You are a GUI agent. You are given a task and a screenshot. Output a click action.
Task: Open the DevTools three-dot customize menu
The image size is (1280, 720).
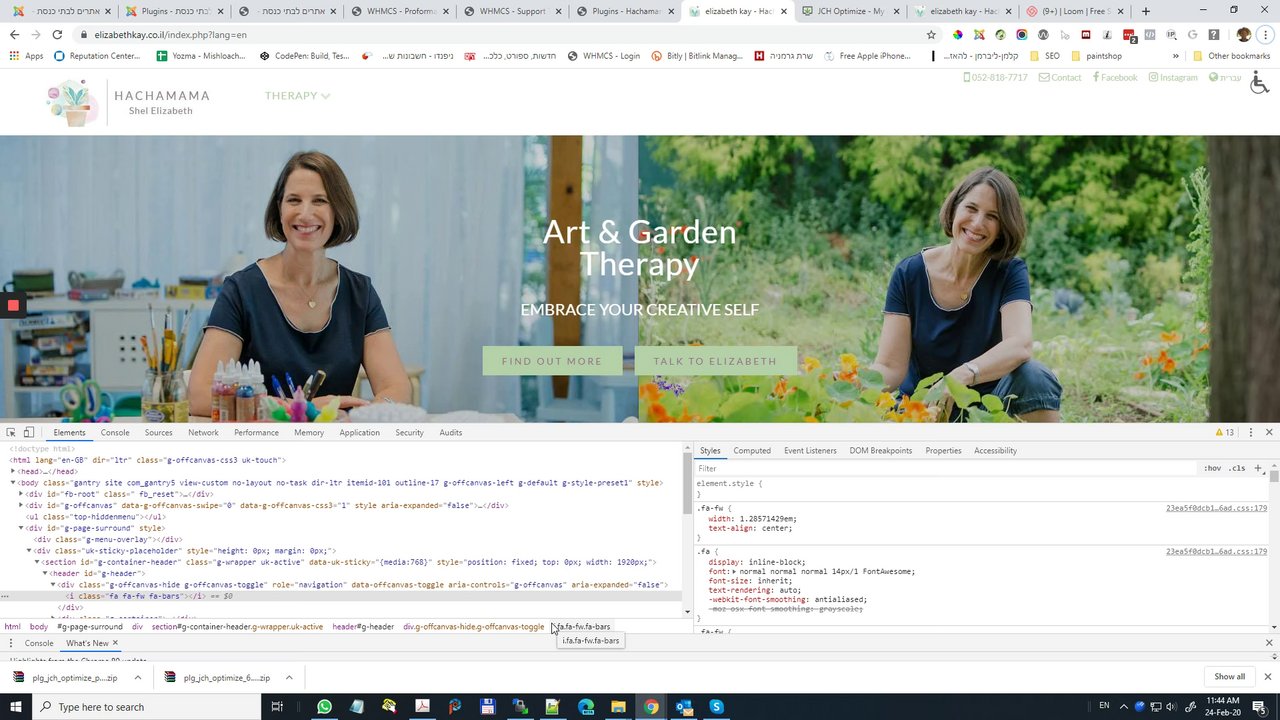pyautogui.click(x=1250, y=432)
